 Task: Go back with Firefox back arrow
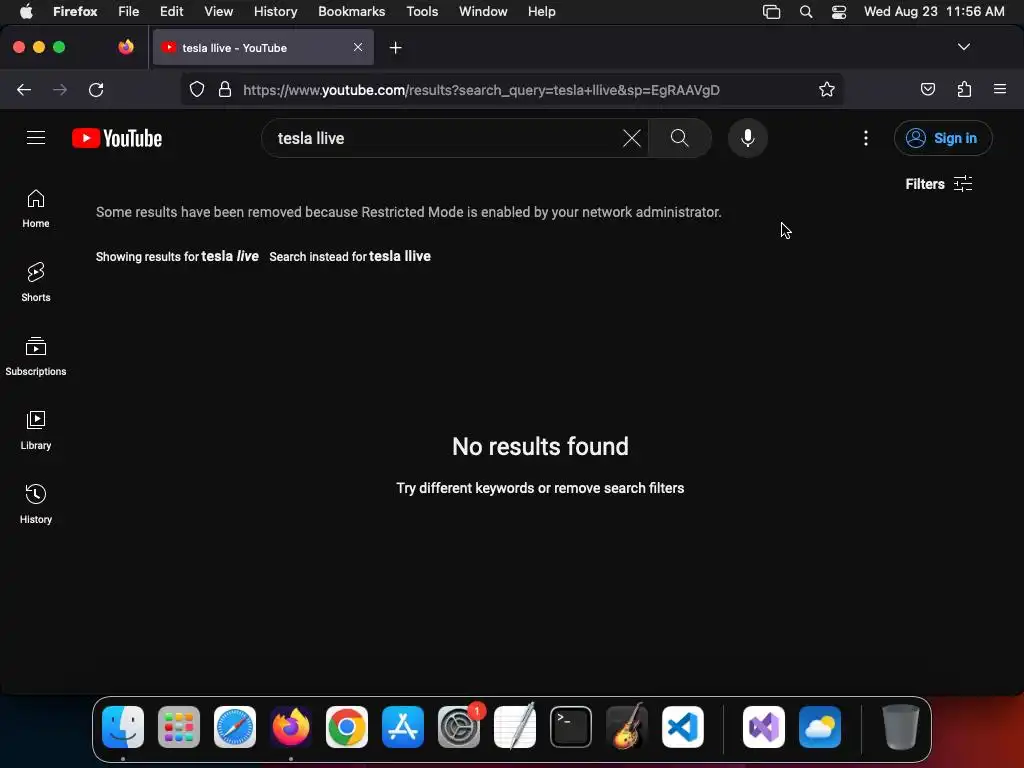(x=24, y=89)
